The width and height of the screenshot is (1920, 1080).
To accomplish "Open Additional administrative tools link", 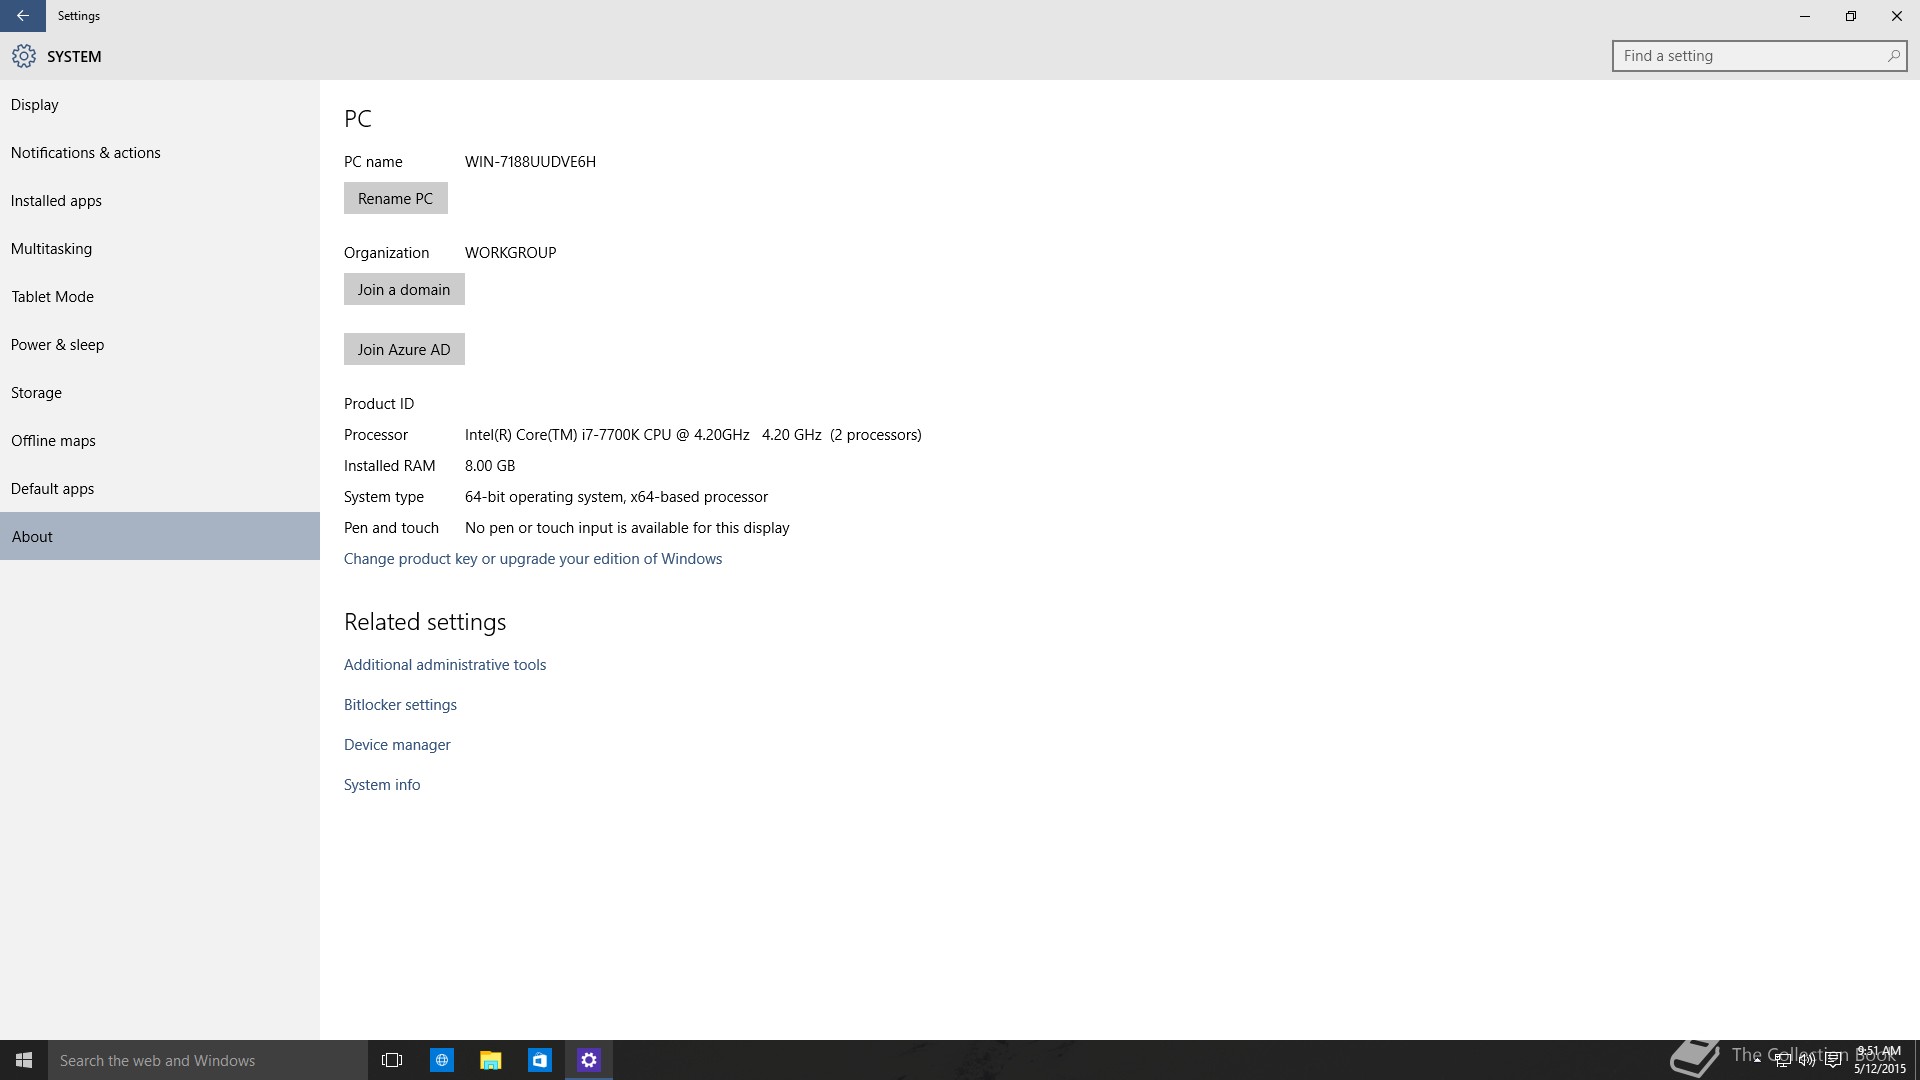I will 445,664.
